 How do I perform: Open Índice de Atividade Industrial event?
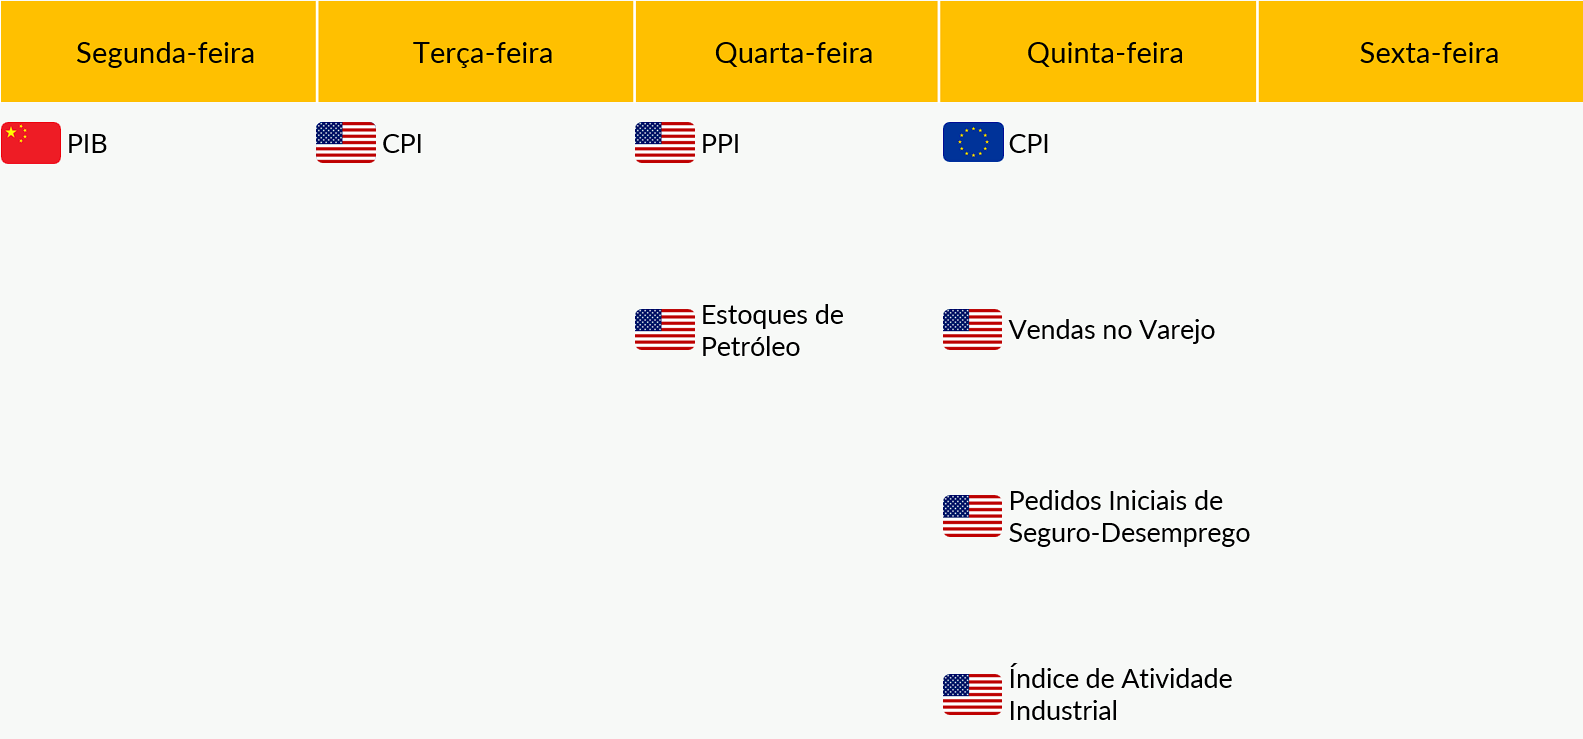click(1120, 695)
